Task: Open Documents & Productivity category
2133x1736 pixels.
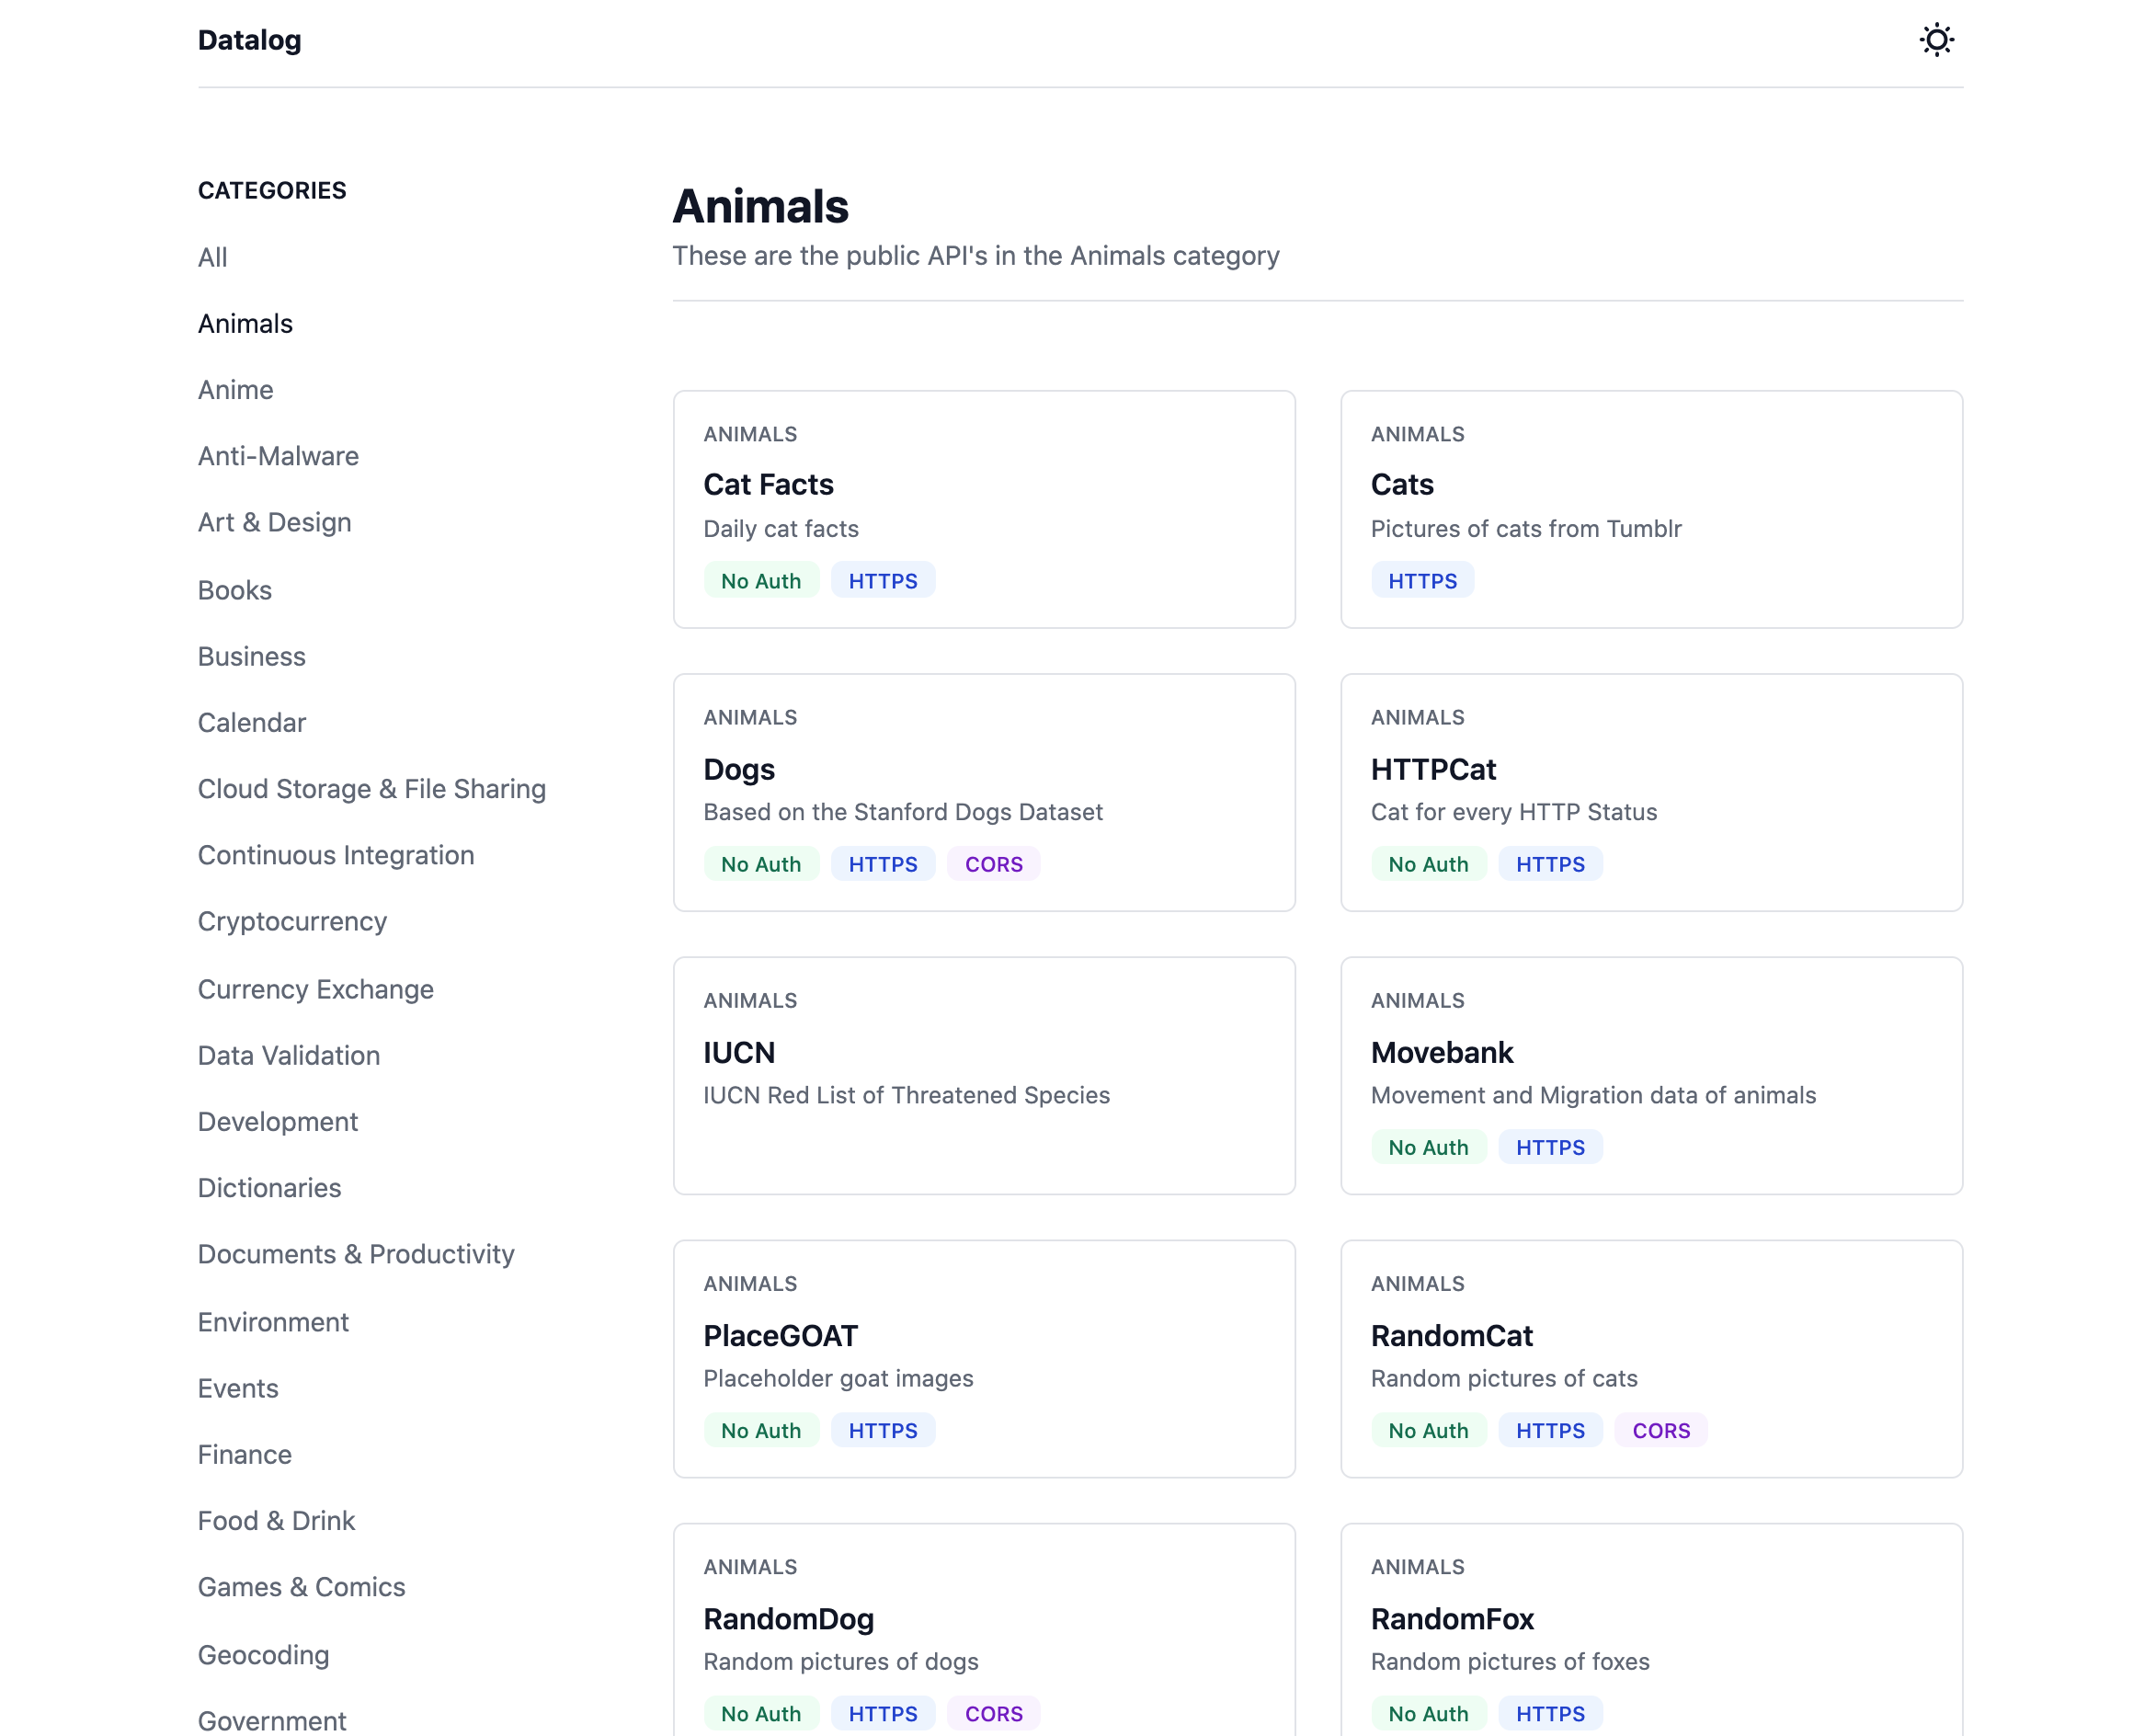Action: click(355, 1254)
